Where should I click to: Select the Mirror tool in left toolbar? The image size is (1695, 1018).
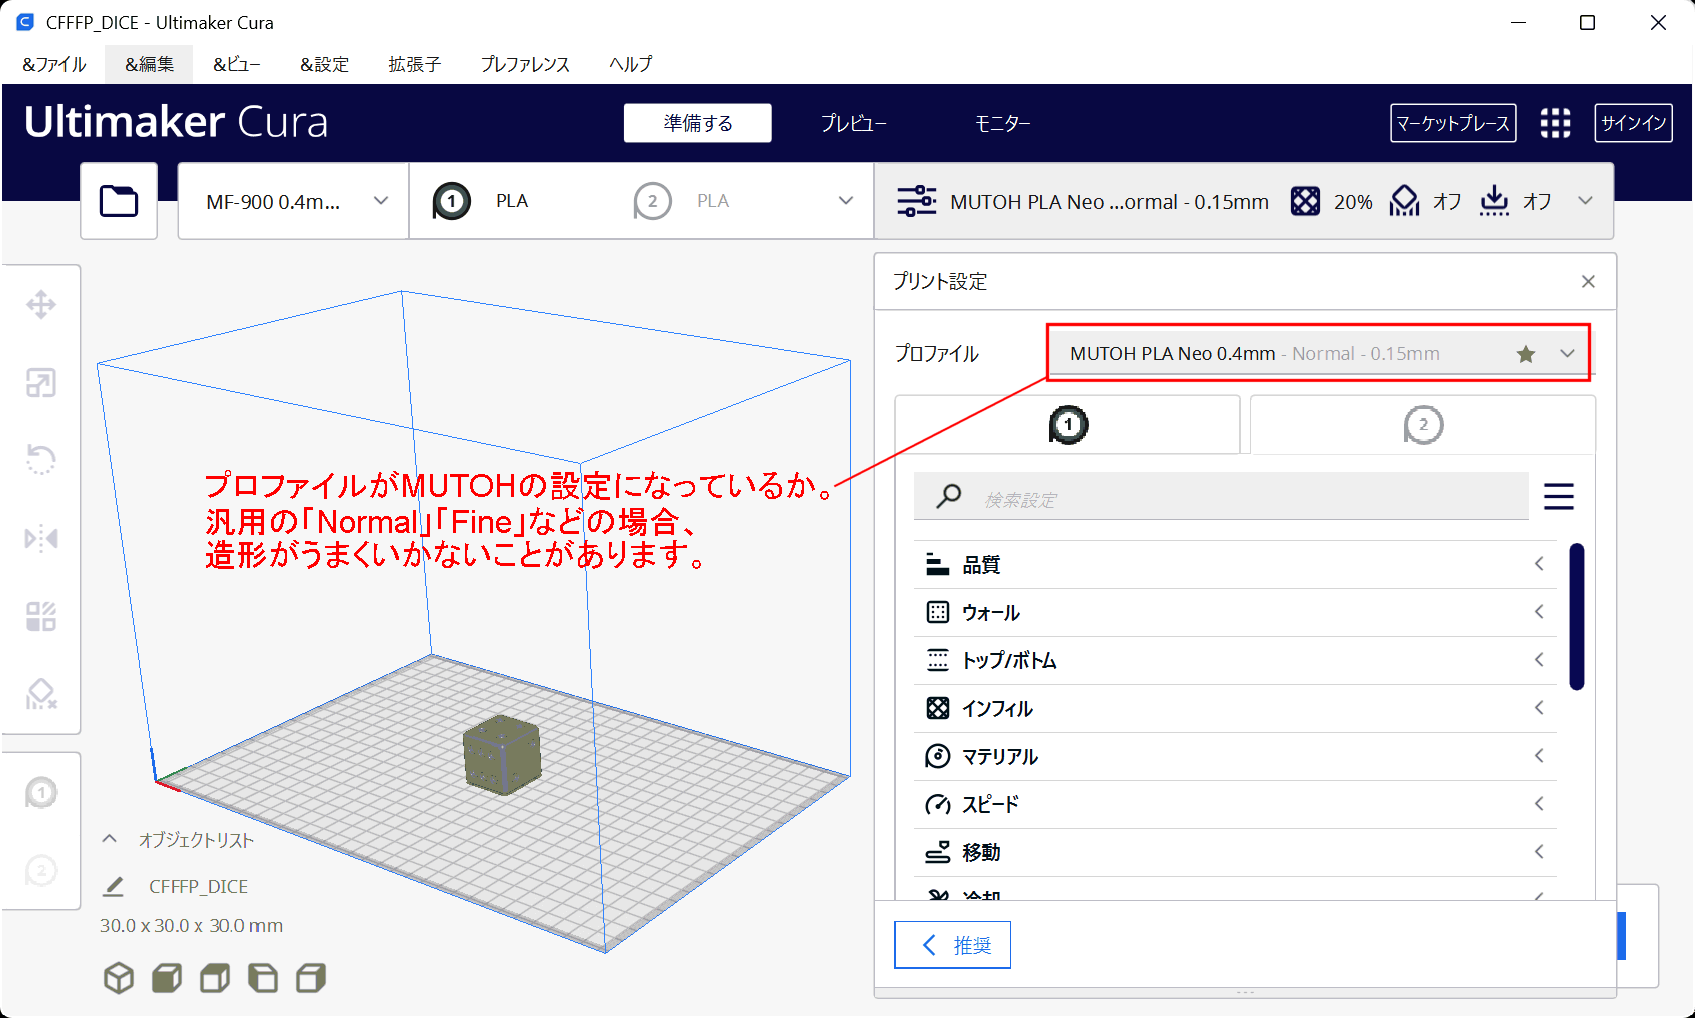tap(41, 539)
